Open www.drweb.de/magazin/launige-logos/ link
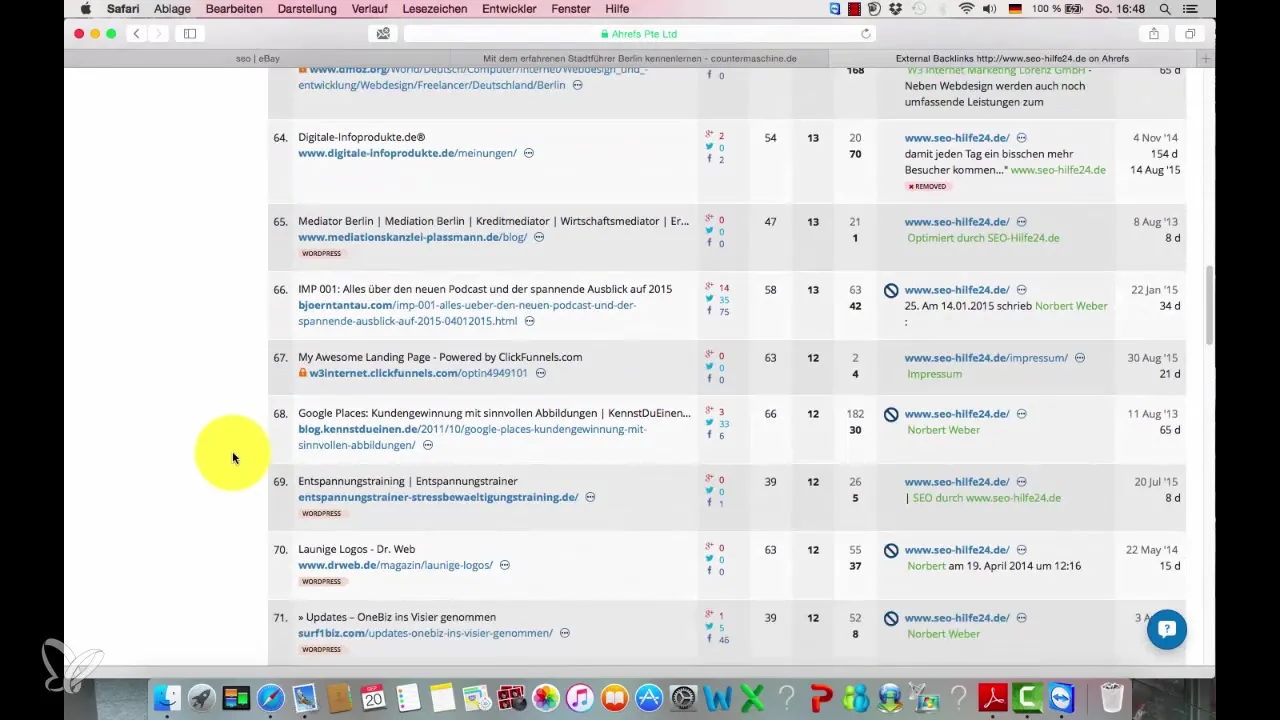Image resolution: width=1280 pixels, height=720 pixels. [x=395, y=565]
